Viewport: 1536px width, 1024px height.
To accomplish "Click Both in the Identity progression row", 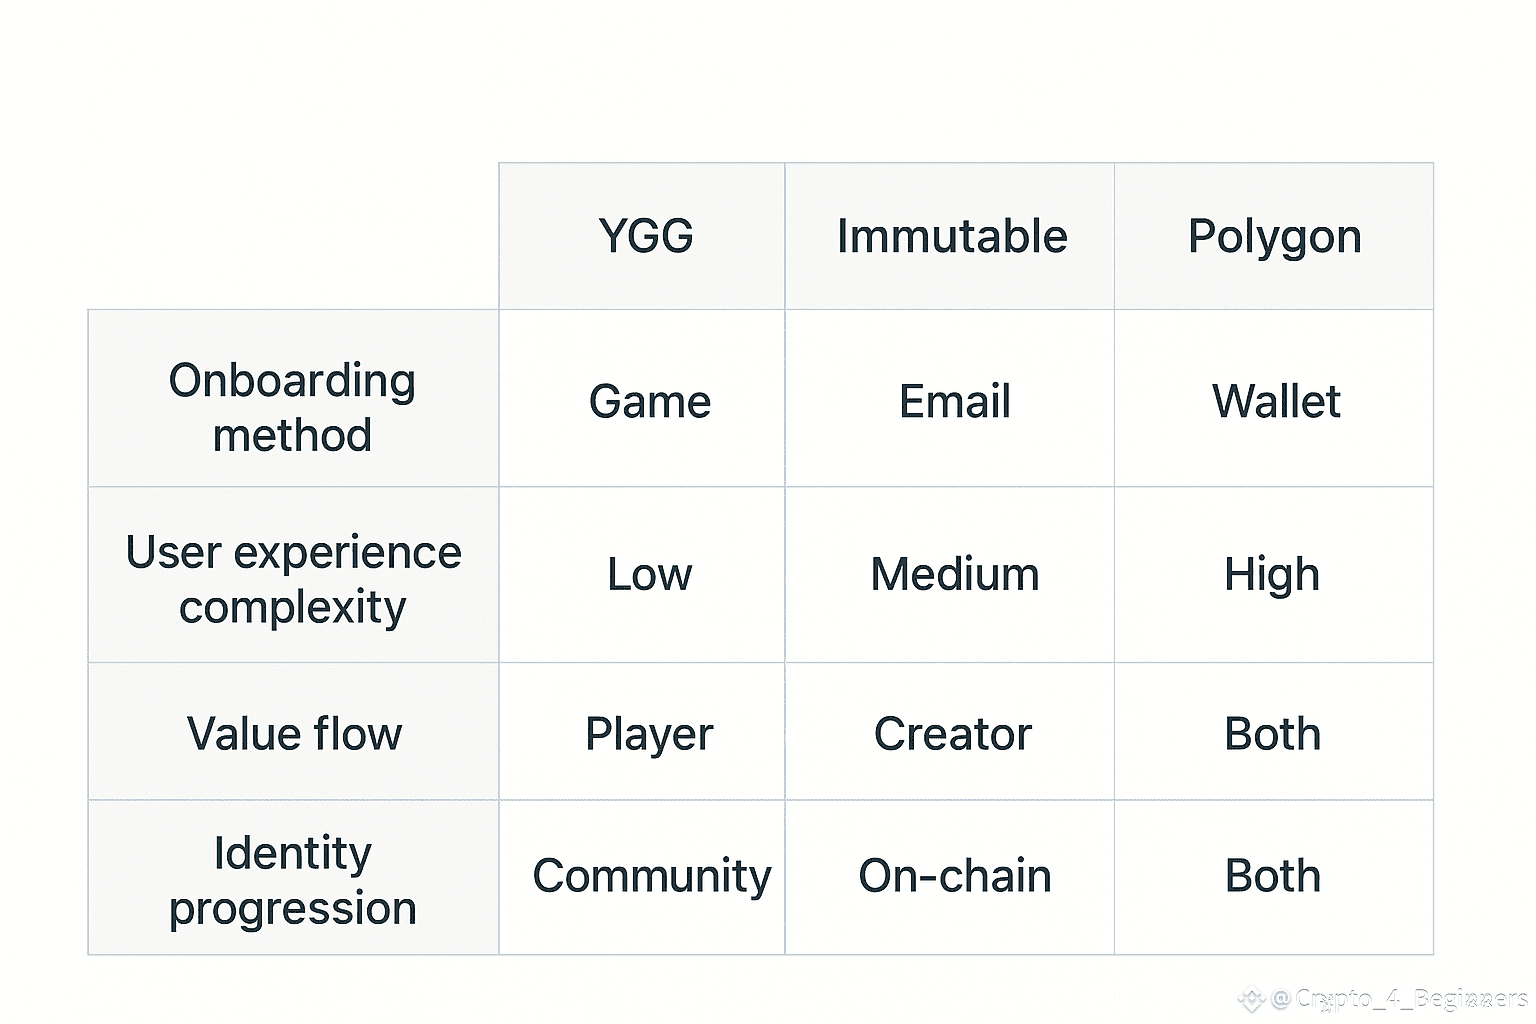I will [x=1272, y=876].
